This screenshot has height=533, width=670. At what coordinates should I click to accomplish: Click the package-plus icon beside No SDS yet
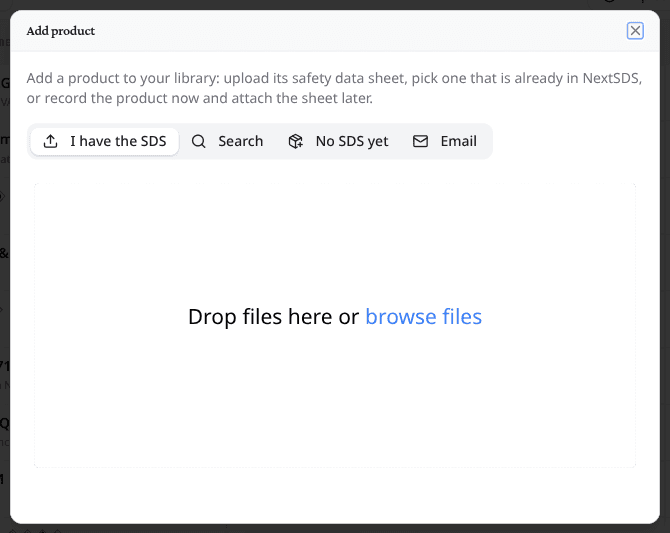[296, 141]
